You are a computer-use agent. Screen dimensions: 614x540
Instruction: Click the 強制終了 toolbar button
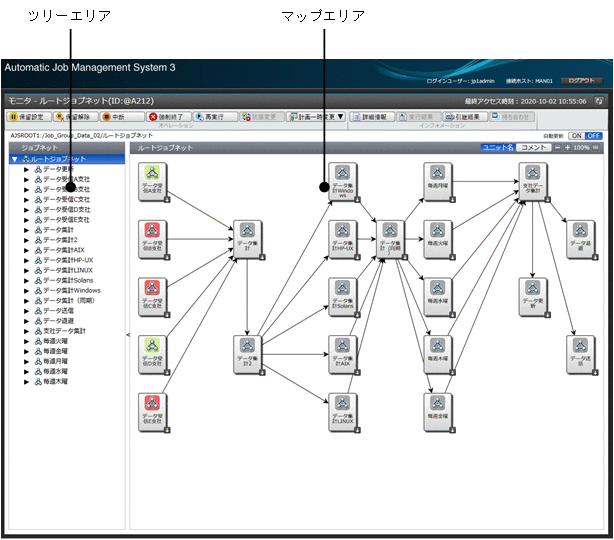click(167, 116)
